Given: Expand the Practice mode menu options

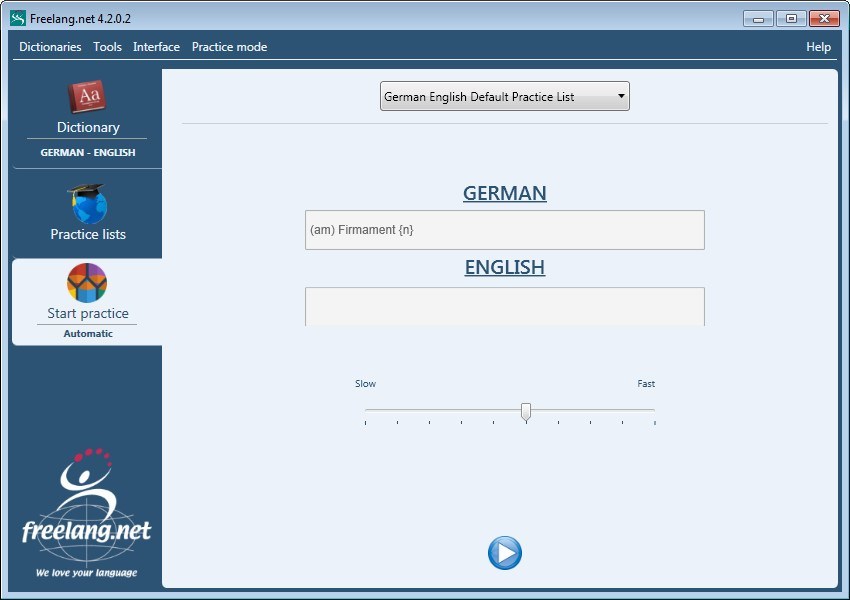Looking at the screenshot, I should pos(229,47).
